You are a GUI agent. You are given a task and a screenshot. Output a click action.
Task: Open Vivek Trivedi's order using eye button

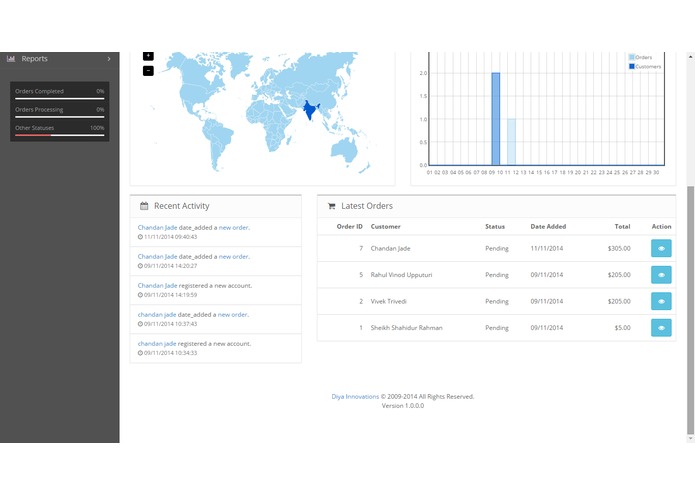661,301
